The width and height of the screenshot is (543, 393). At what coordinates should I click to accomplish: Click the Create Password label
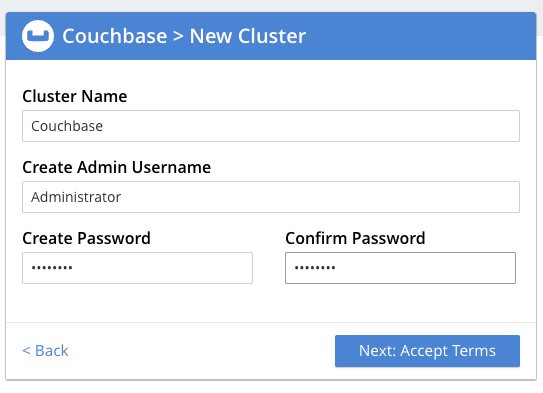(87, 238)
